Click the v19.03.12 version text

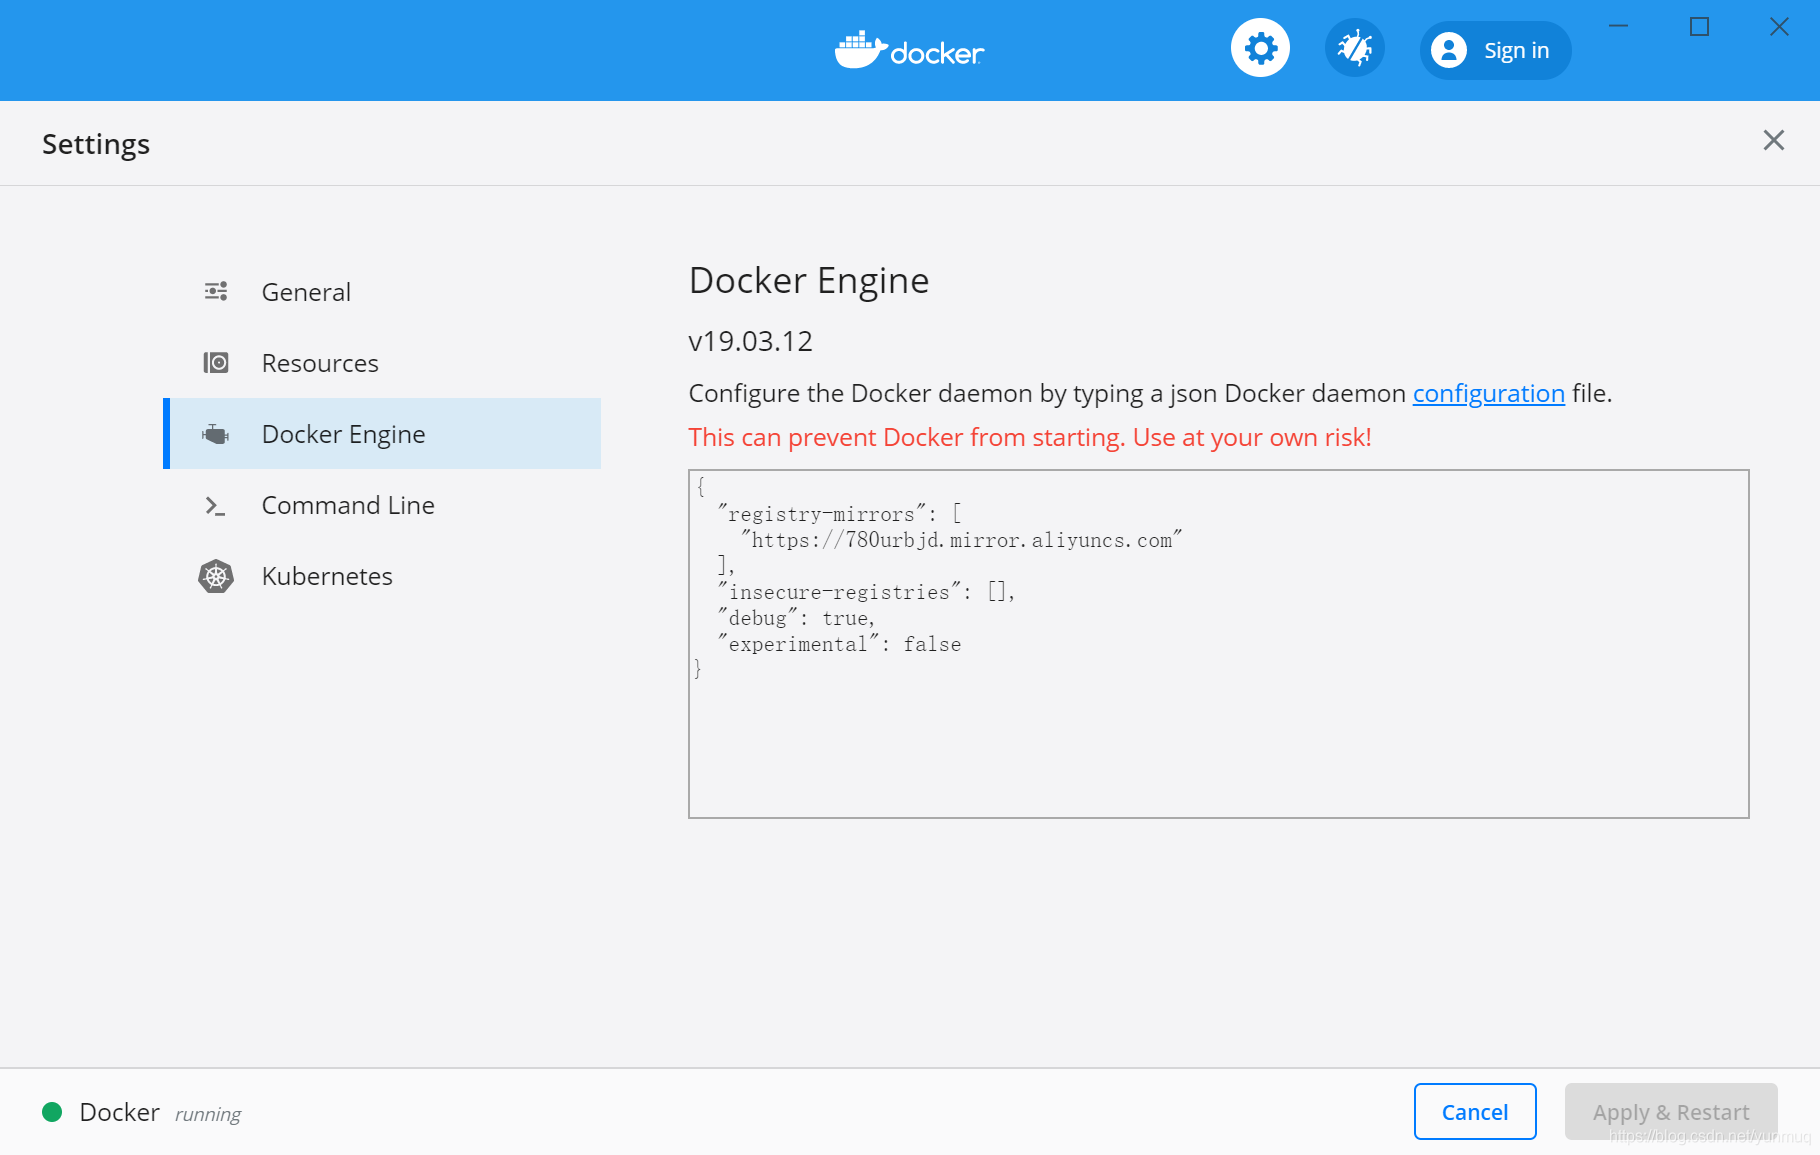[751, 341]
